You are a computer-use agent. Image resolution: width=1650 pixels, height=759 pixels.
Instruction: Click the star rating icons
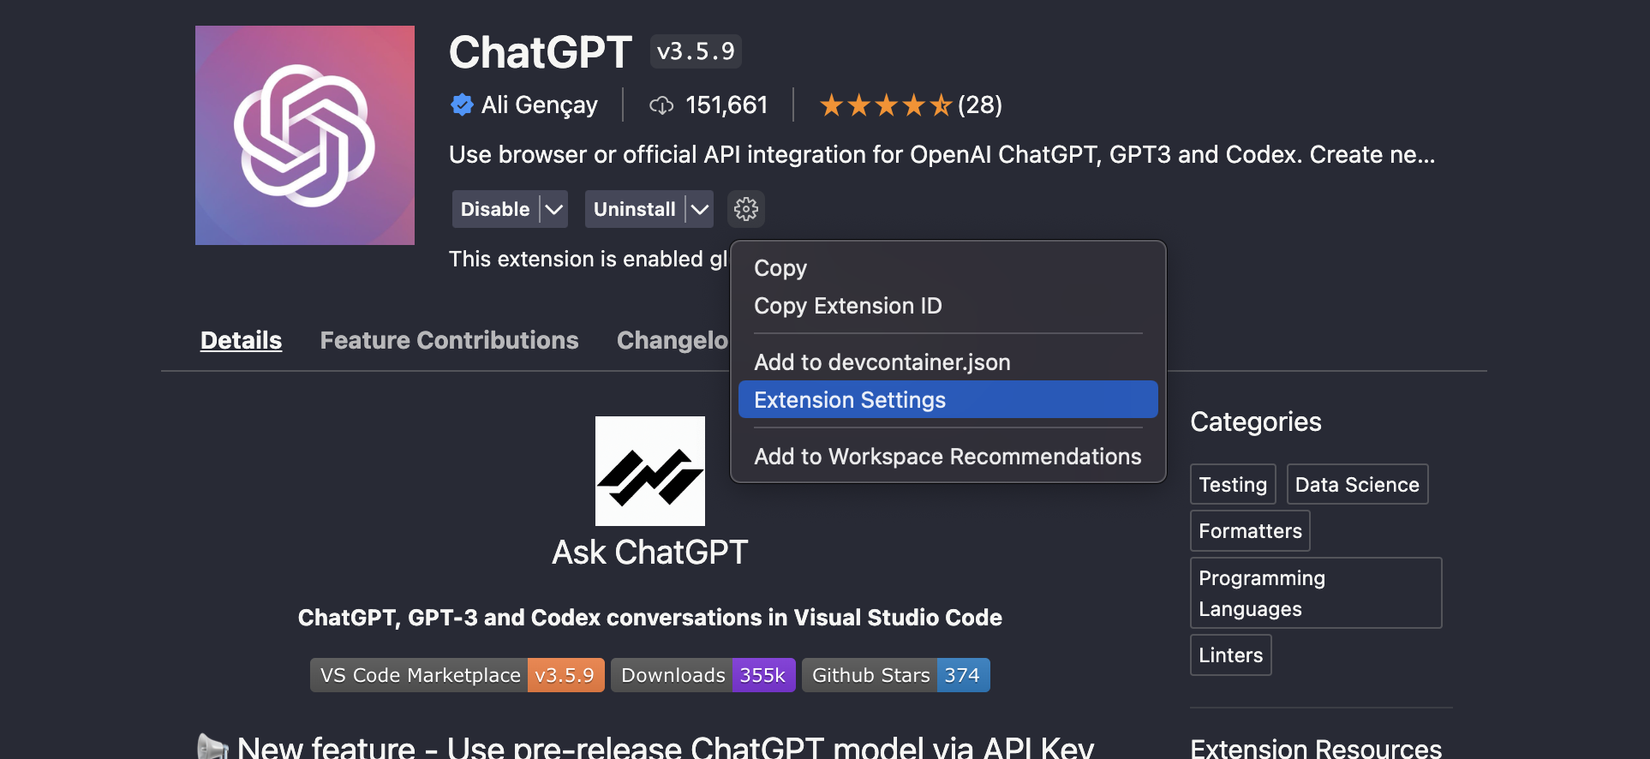click(x=885, y=105)
